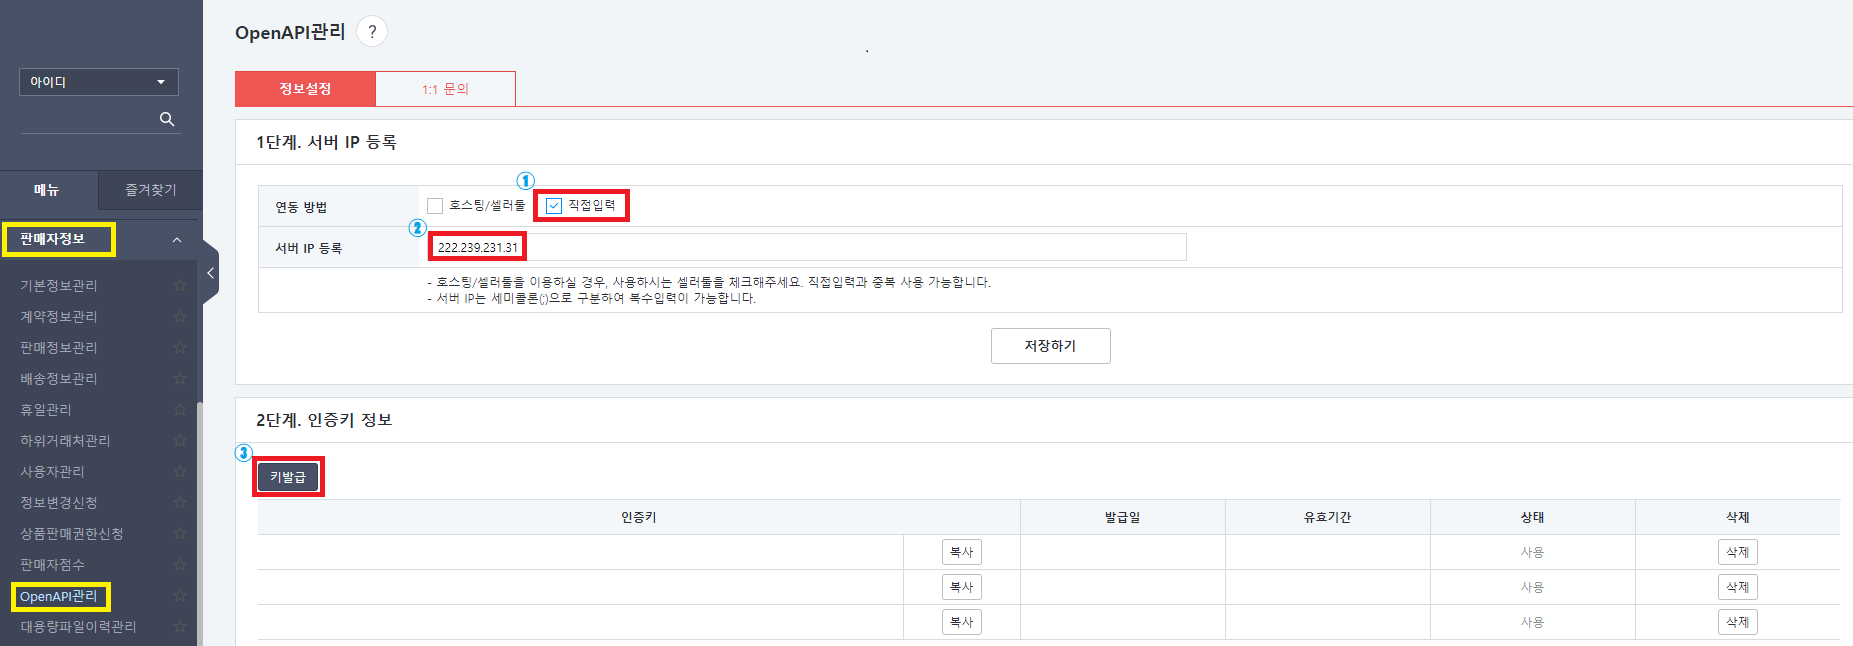Switch to the 1:1 문의 tab

(x=445, y=89)
